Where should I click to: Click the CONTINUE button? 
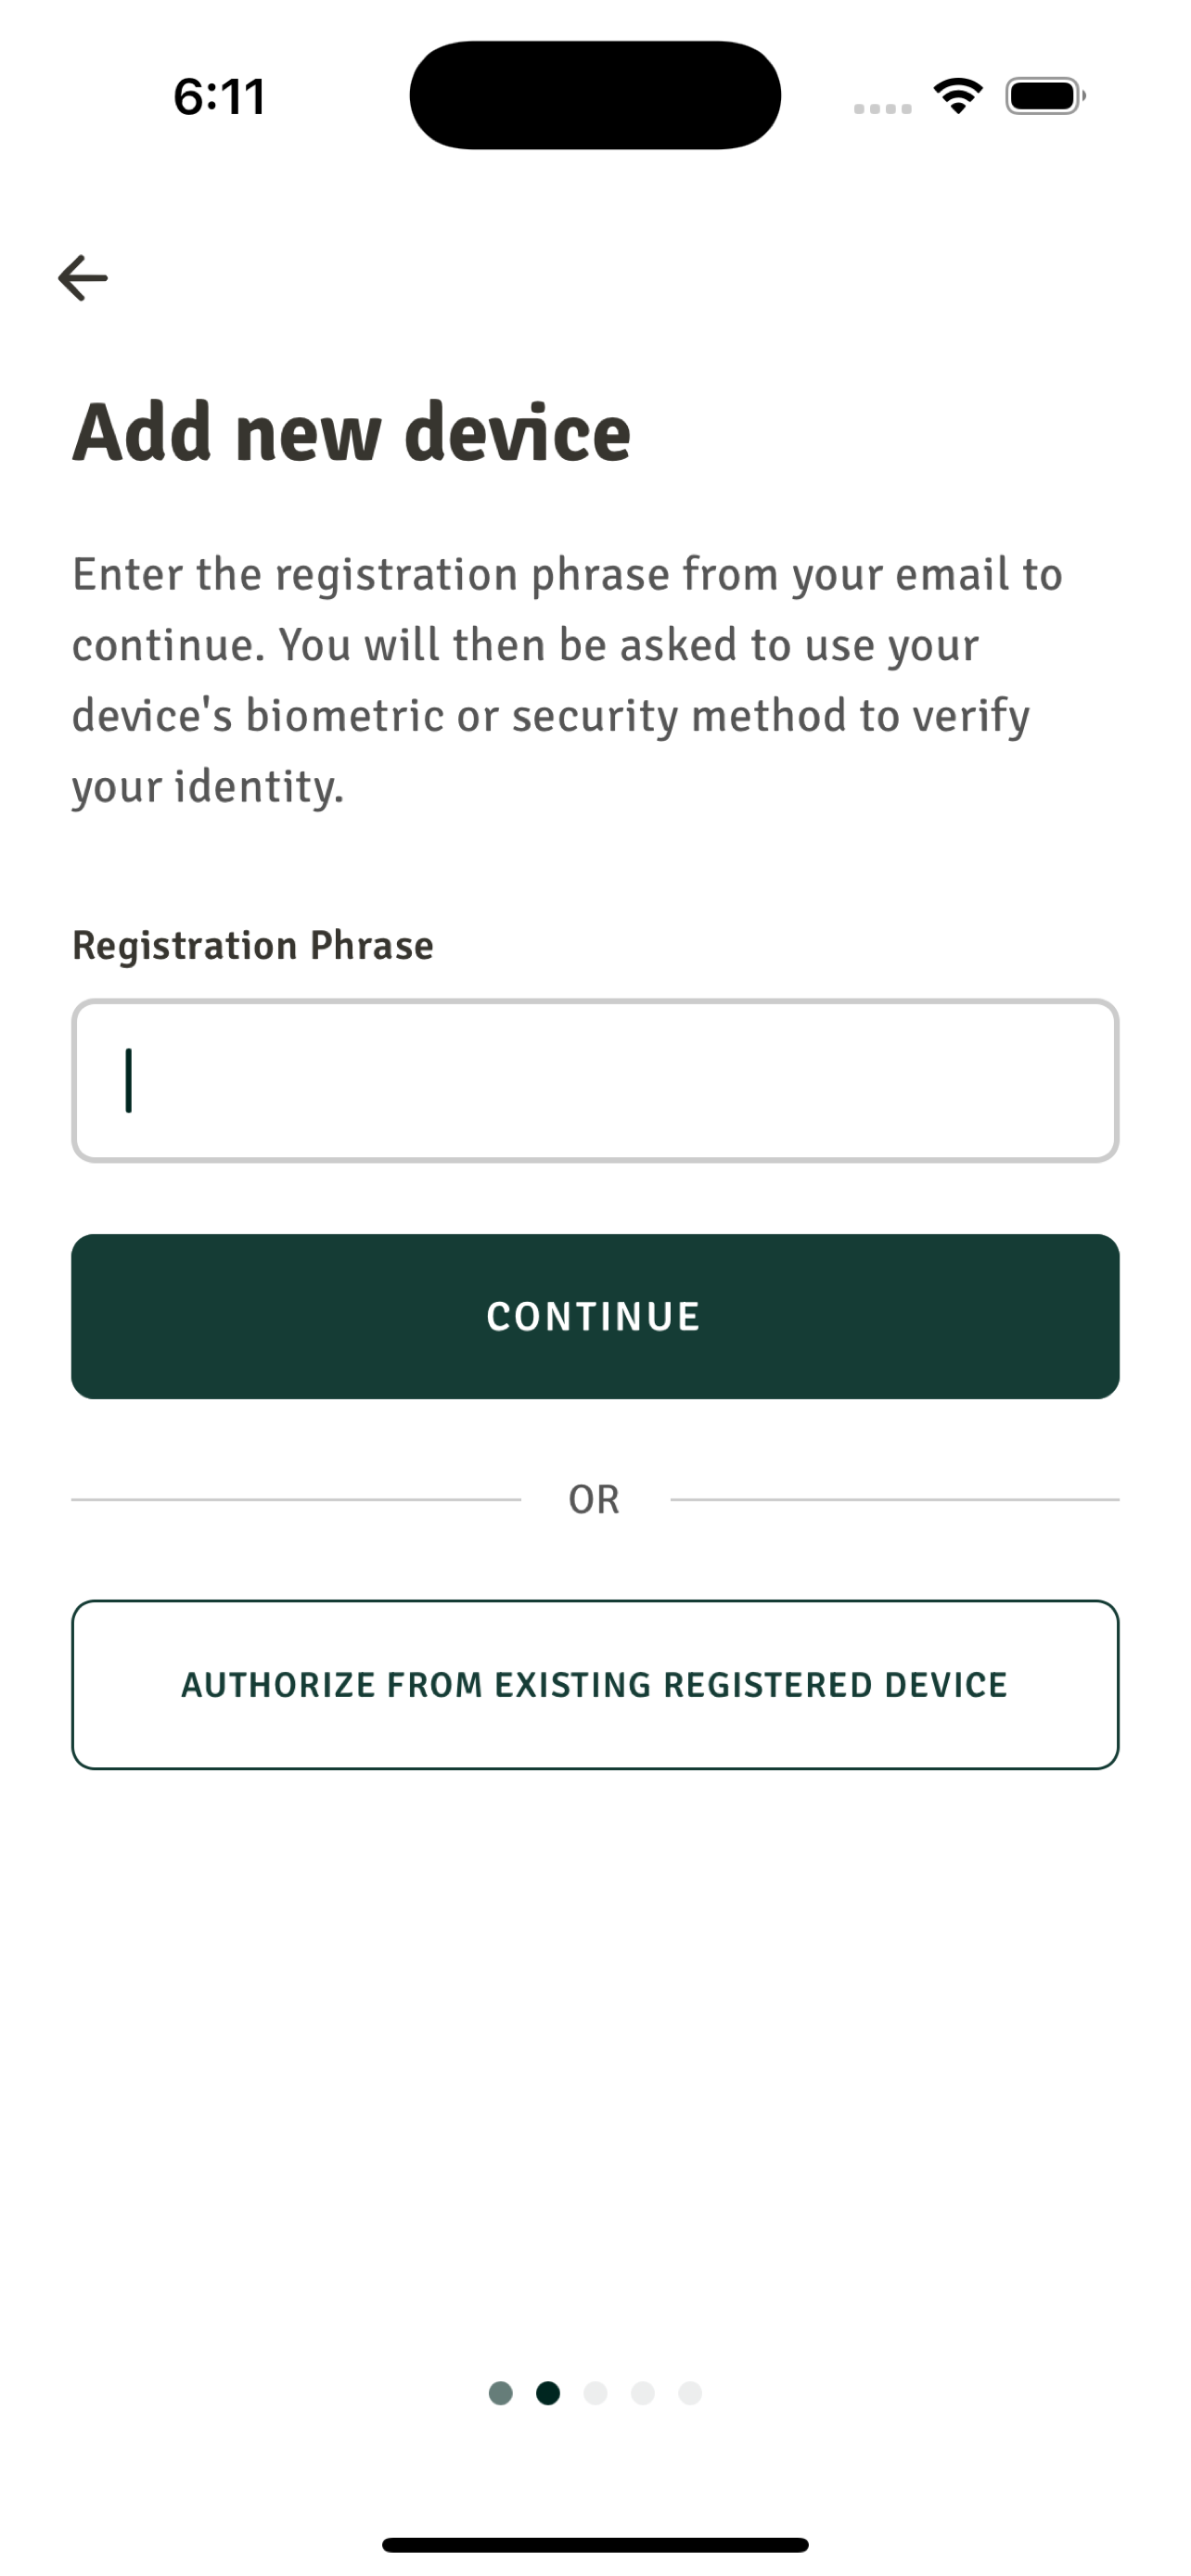595,1316
